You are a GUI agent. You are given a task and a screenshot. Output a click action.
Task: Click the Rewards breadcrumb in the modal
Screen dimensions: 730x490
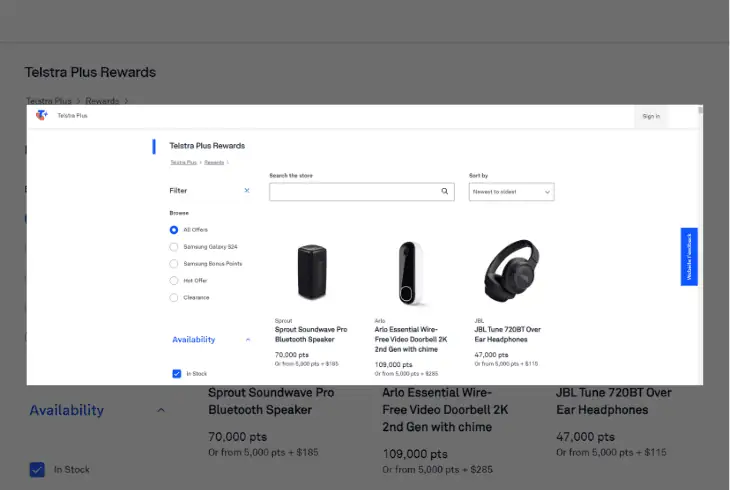tap(214, 163)
